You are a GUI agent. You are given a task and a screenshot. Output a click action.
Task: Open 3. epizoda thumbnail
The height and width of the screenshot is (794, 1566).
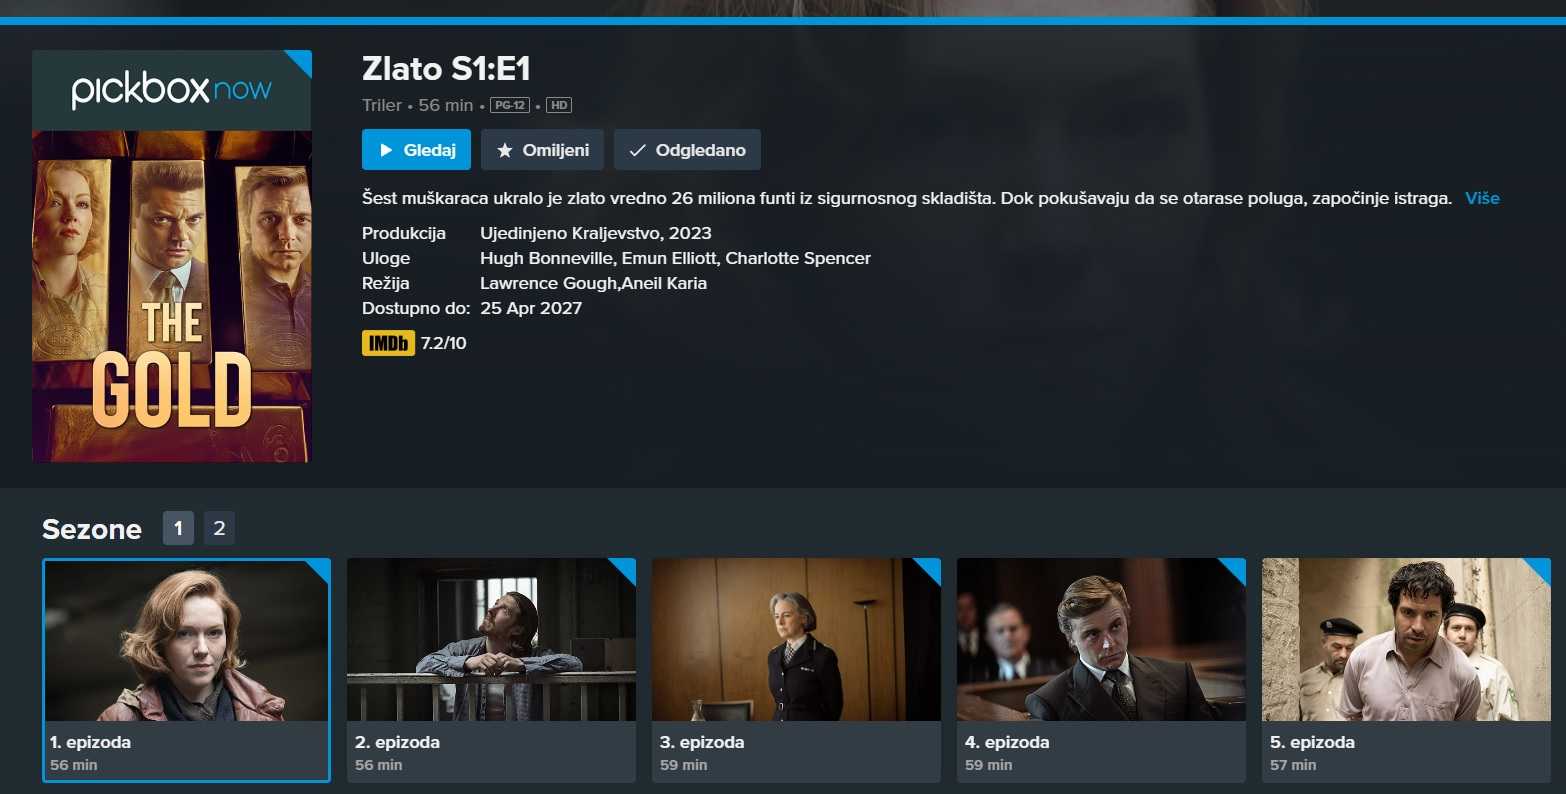pos(796,640)
